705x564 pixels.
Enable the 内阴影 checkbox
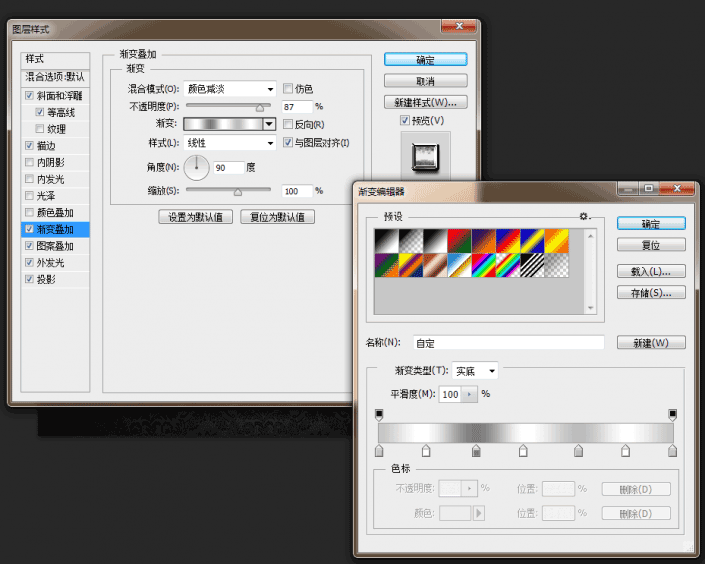click(29, 162)
